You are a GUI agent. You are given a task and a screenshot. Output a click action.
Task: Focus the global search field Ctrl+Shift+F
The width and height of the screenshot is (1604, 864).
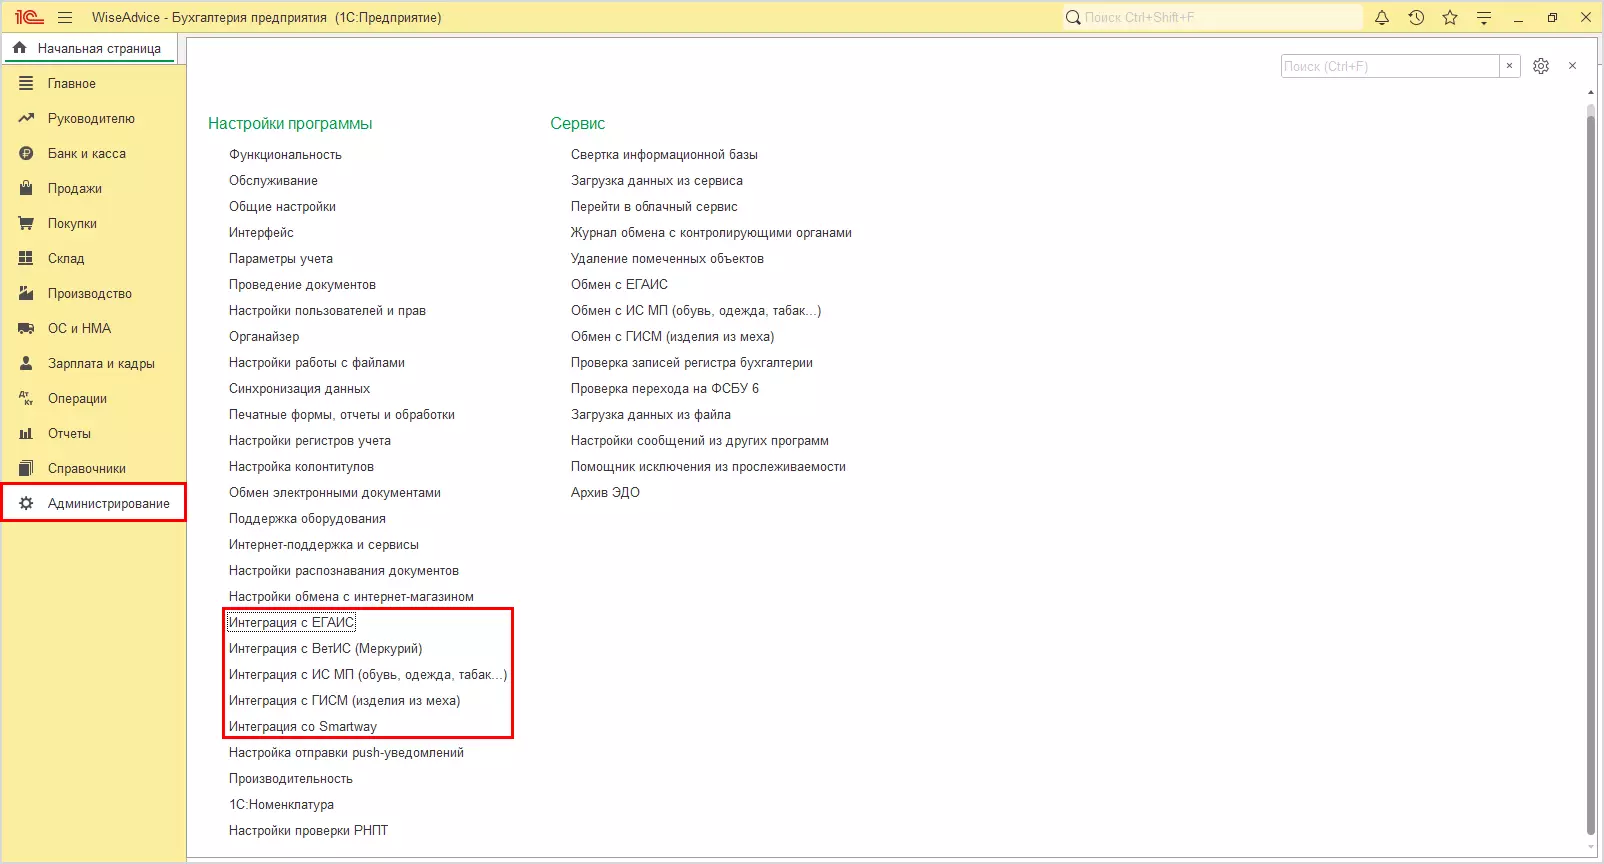[1212, 18]
